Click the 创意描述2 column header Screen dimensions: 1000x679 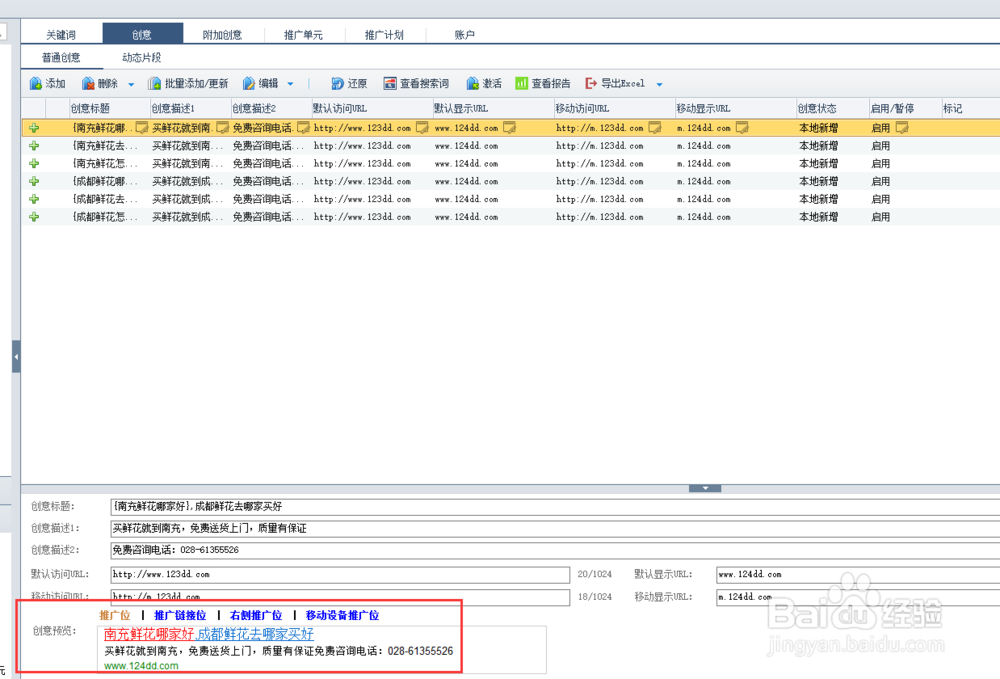tap(270, 108)
